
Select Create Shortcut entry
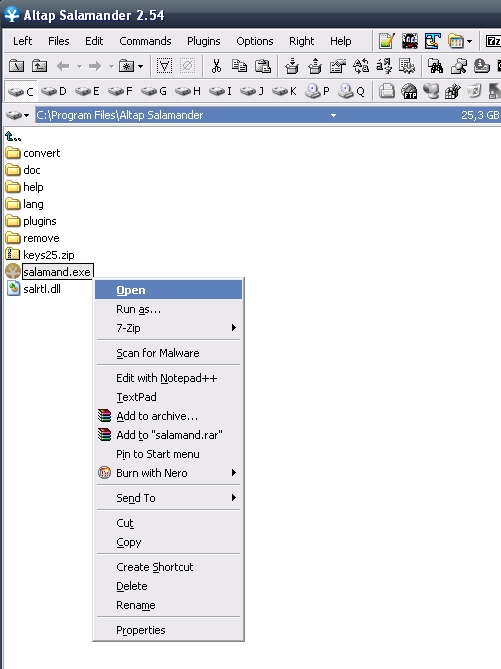169,567
